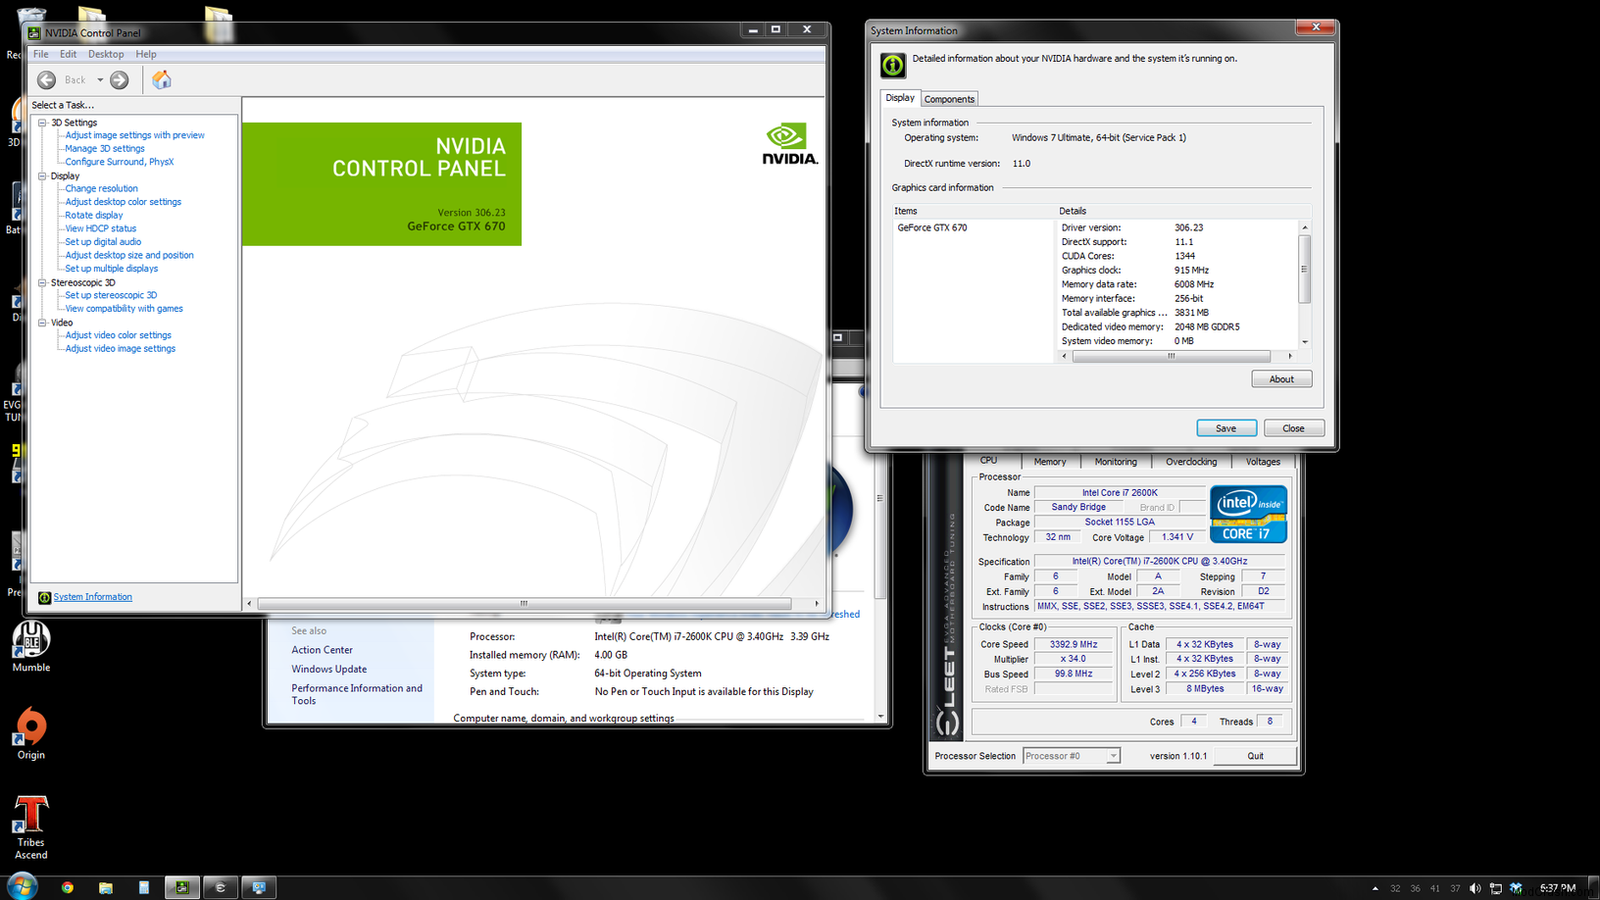Click the forward arrow navigation icon
The height and width of the screenshot is (900, 1600).
pos(119,80)
